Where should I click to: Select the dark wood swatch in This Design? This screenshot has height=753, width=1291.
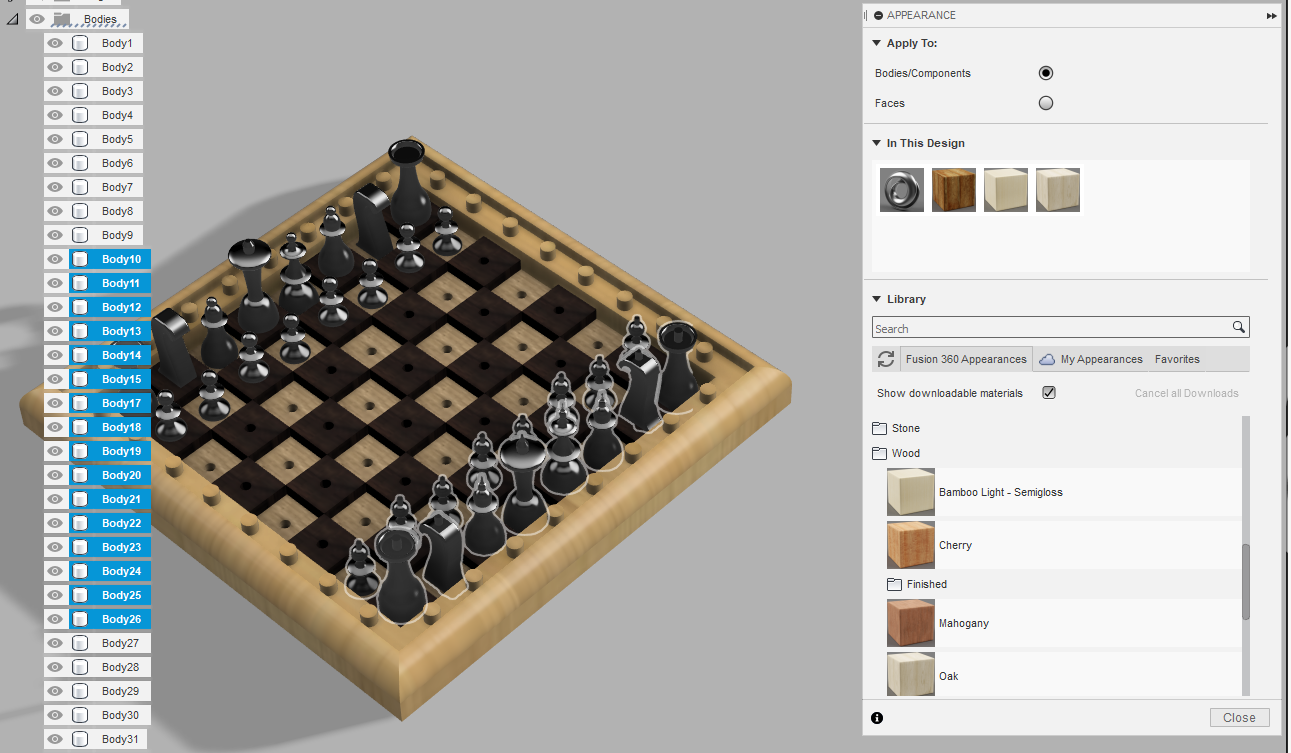coord(954,190)
